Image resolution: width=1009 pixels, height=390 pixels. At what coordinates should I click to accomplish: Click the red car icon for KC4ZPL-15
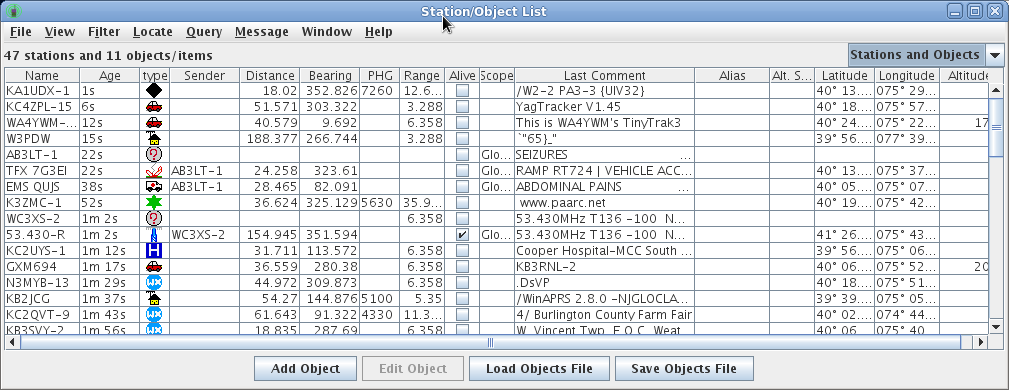154,107
